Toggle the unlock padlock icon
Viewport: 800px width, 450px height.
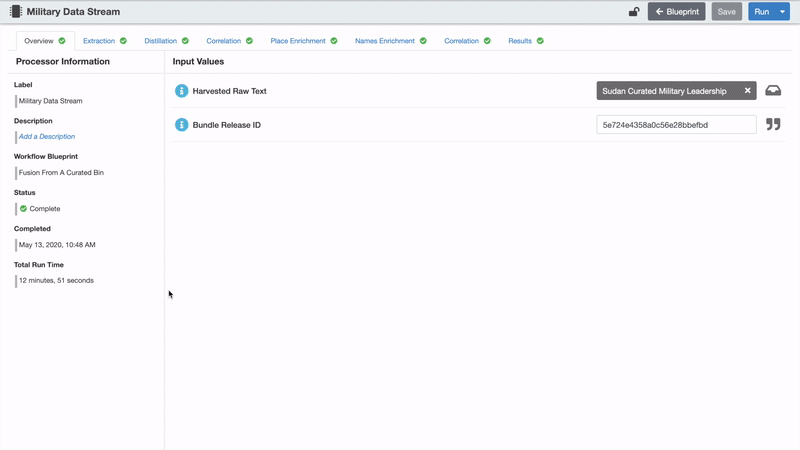634,11
